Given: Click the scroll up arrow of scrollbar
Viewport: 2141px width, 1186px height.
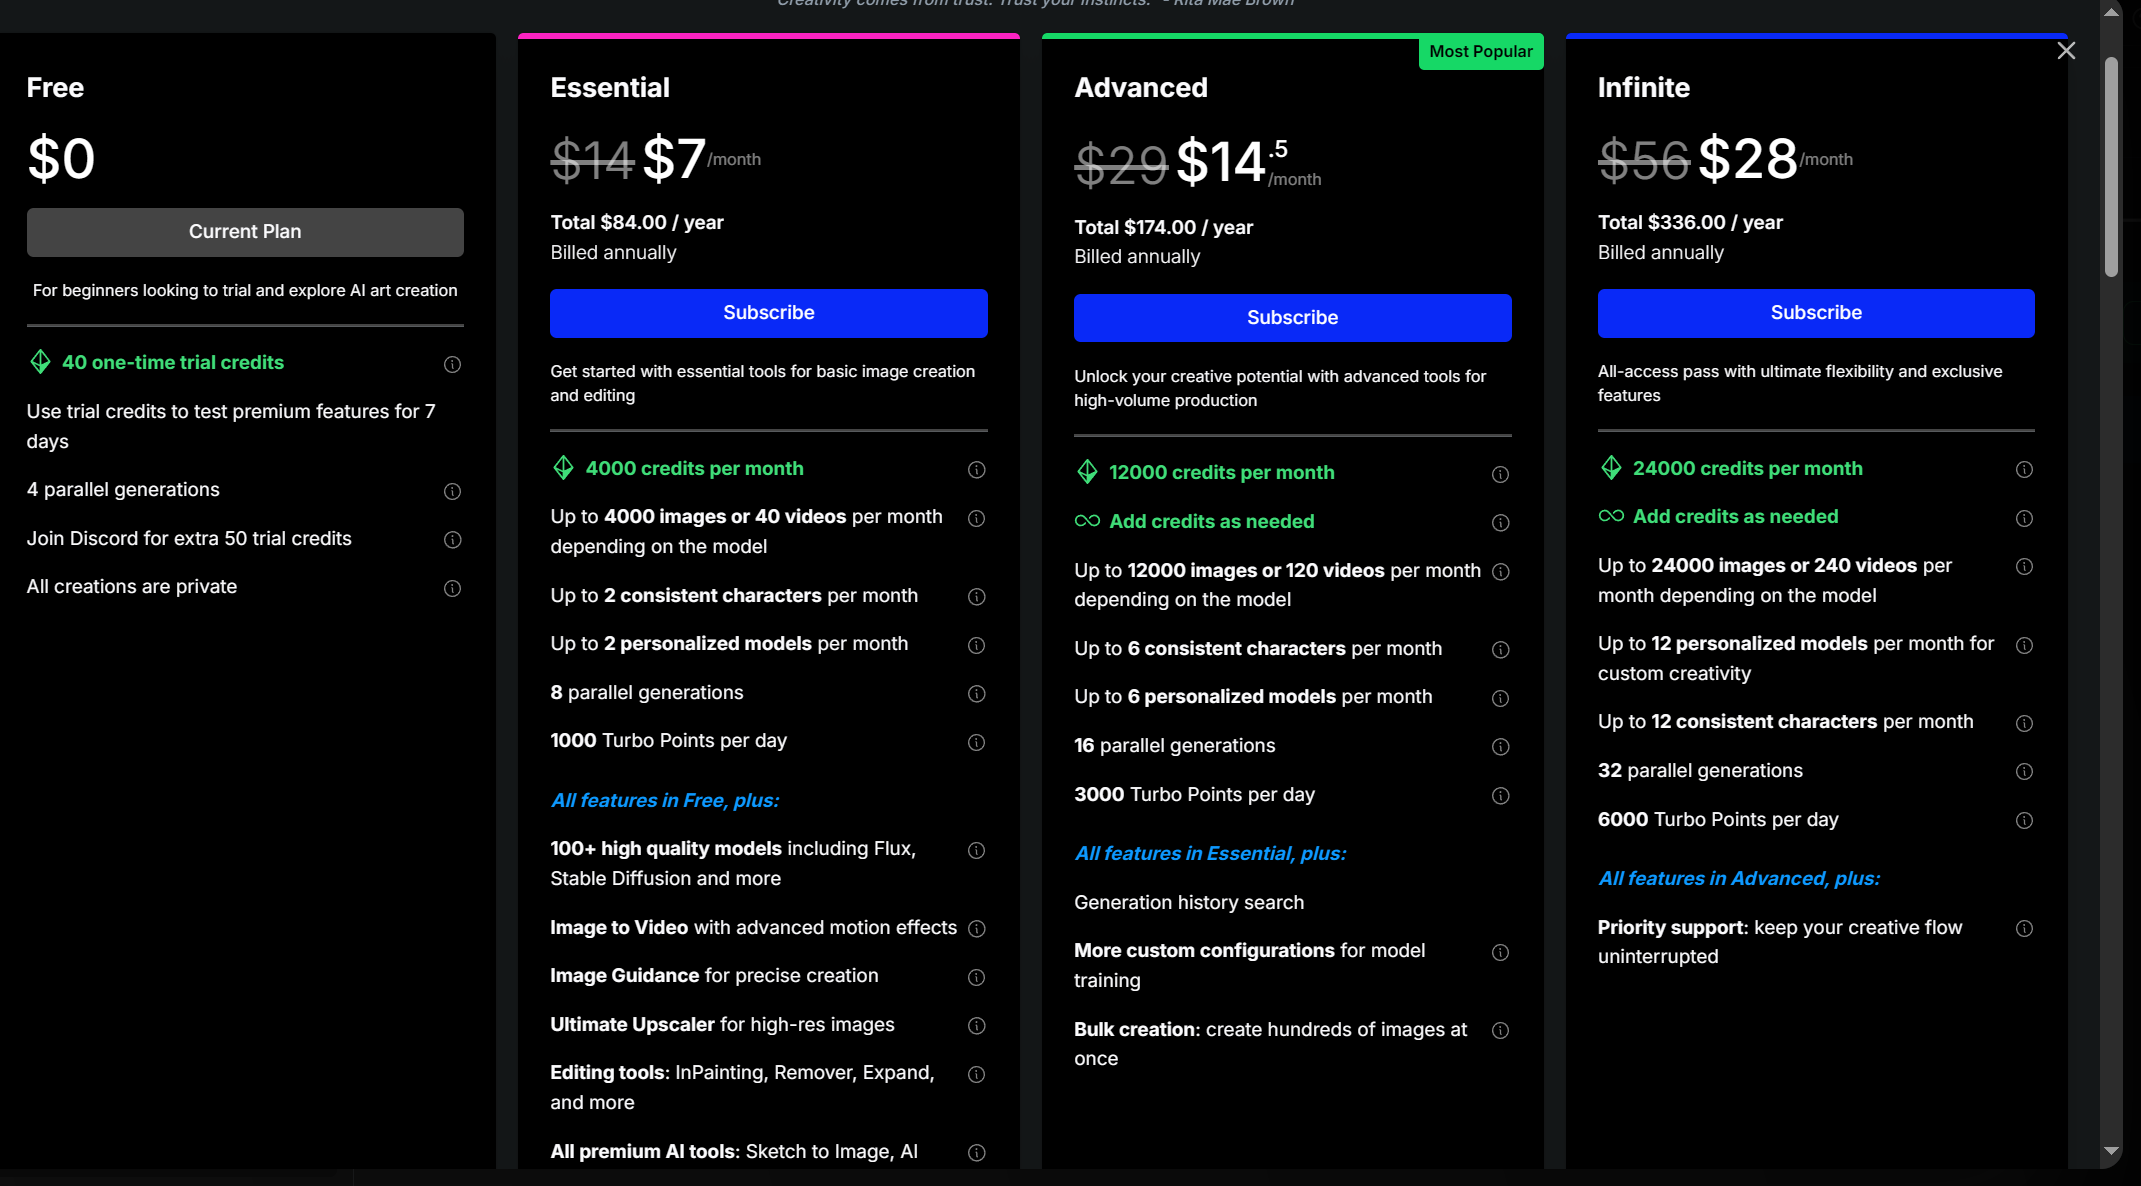Looking at the screenshot, I should [2111, 13].
